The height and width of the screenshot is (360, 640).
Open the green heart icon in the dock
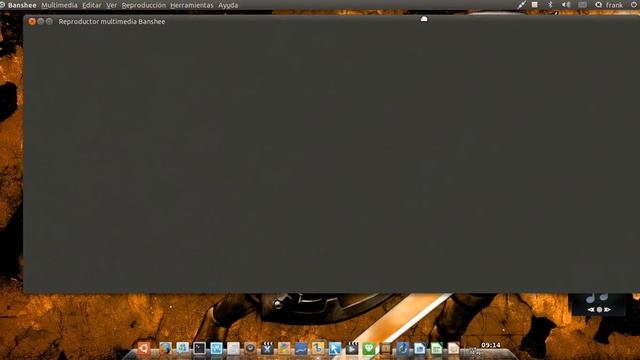tap(369, 348)
